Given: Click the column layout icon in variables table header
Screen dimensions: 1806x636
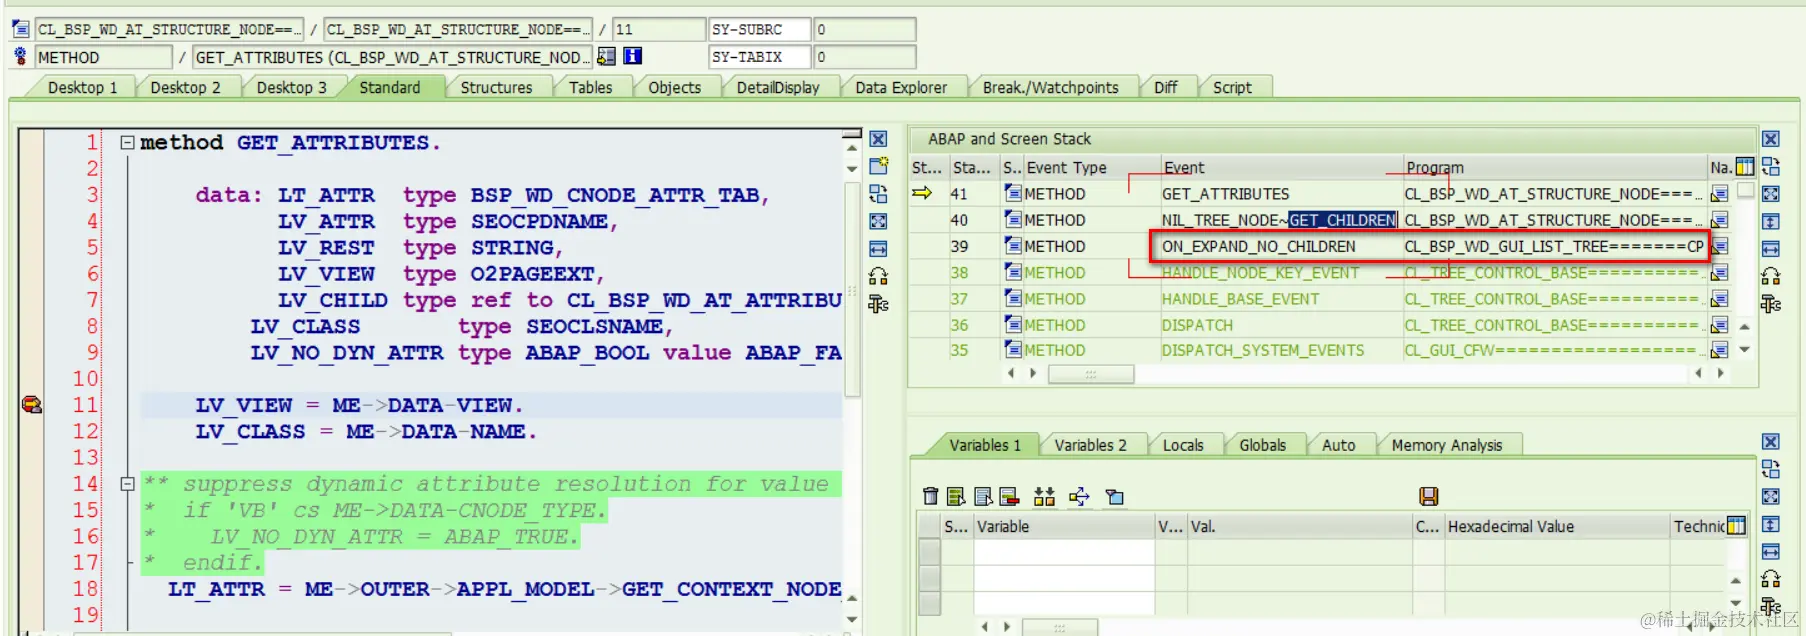Looking at the screenshot, I should pos(1736,526).
